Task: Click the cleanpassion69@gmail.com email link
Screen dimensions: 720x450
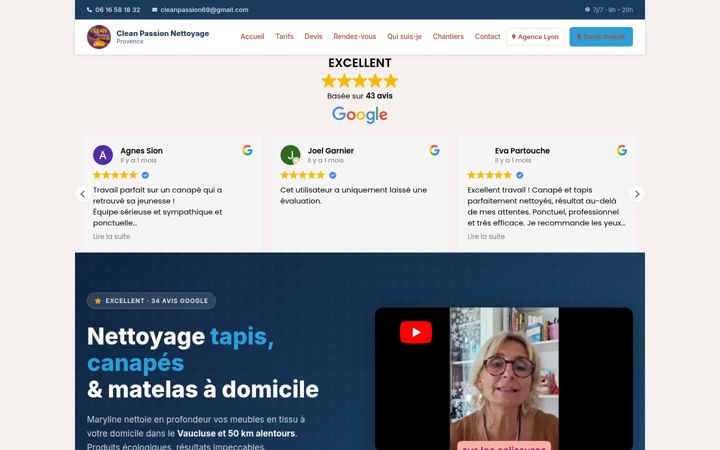Action: 204,10
